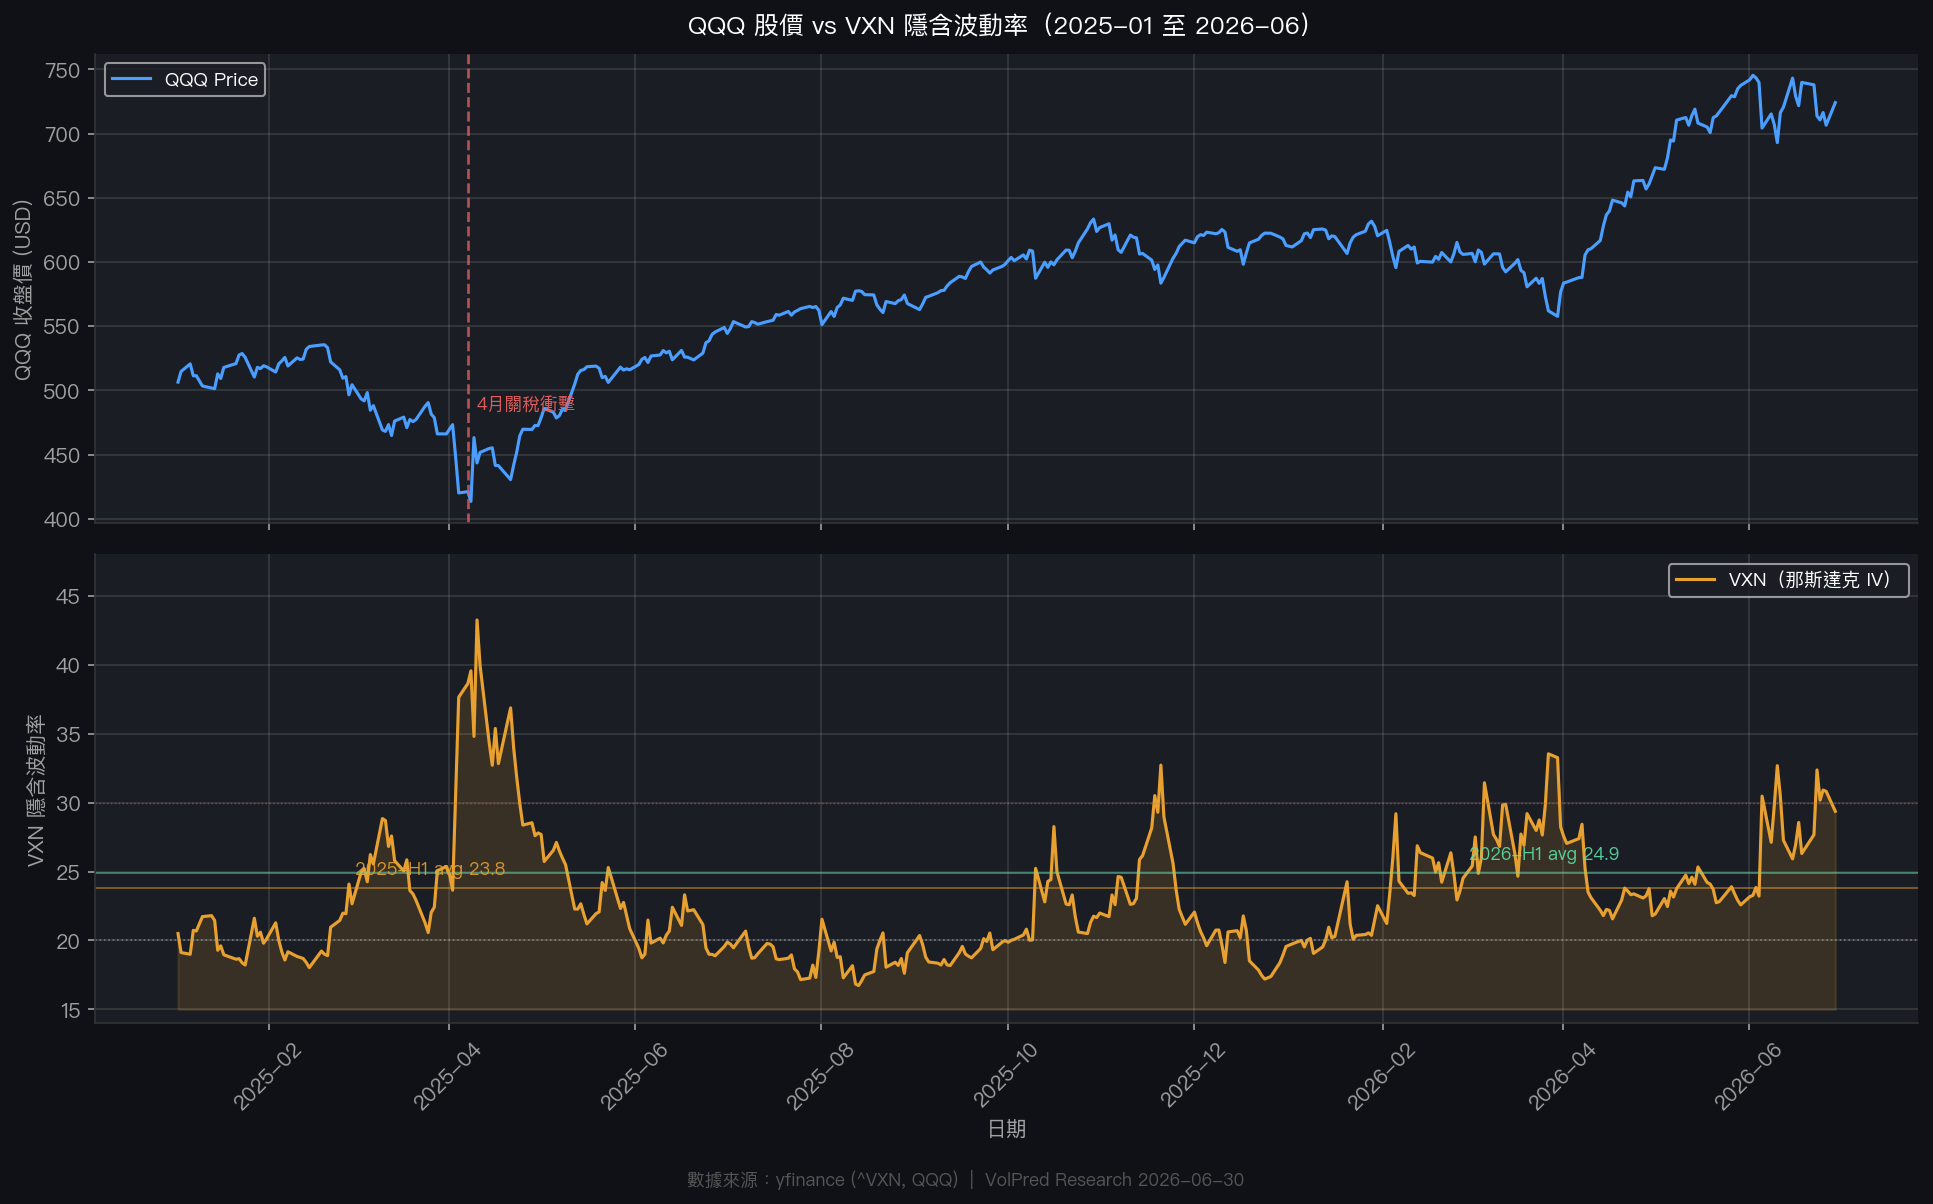
Task: Click the '600' tick on QQQ axis
Action: tap(62, 262)
